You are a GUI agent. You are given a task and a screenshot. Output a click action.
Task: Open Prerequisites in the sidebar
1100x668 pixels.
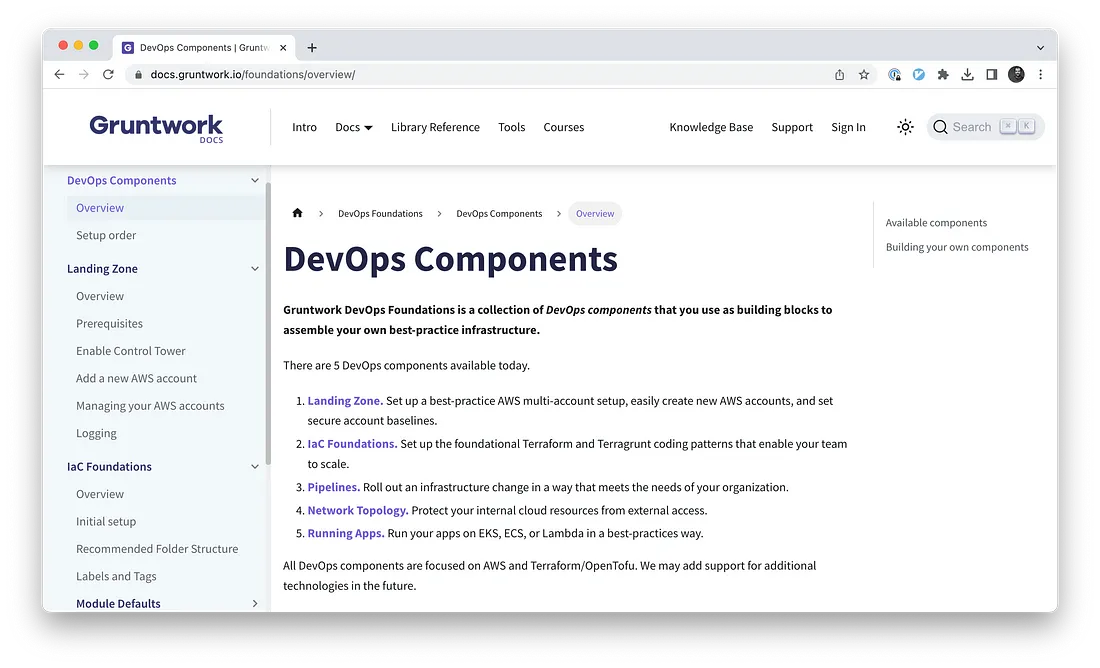(x=109, y=323)
